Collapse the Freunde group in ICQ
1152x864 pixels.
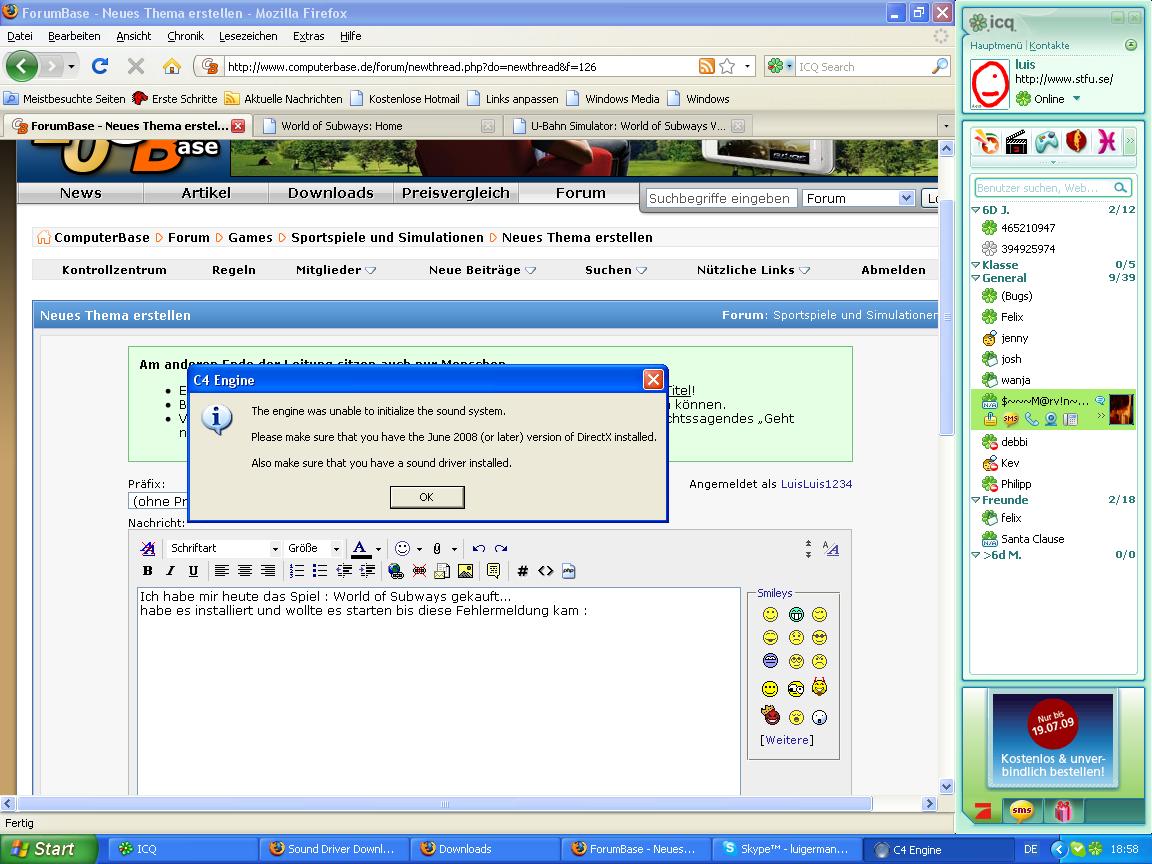click(x=976, y=500)
